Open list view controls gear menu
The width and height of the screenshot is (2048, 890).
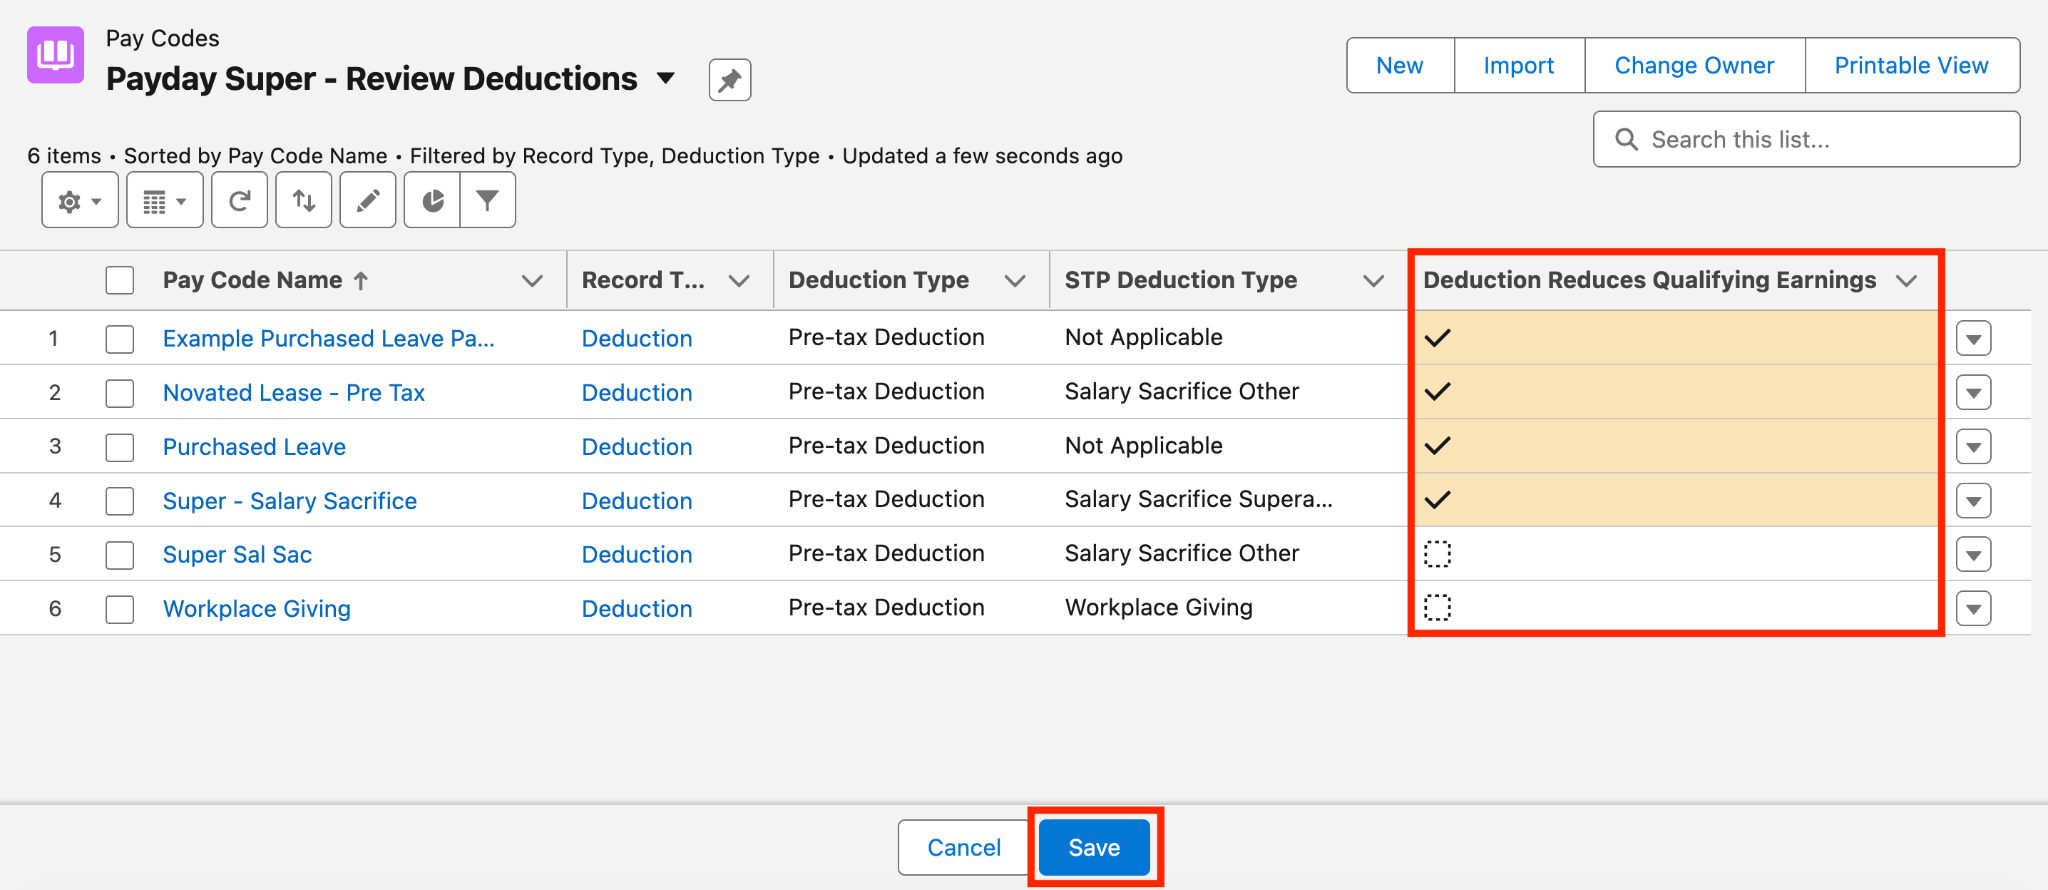click(x=80, y=201)
